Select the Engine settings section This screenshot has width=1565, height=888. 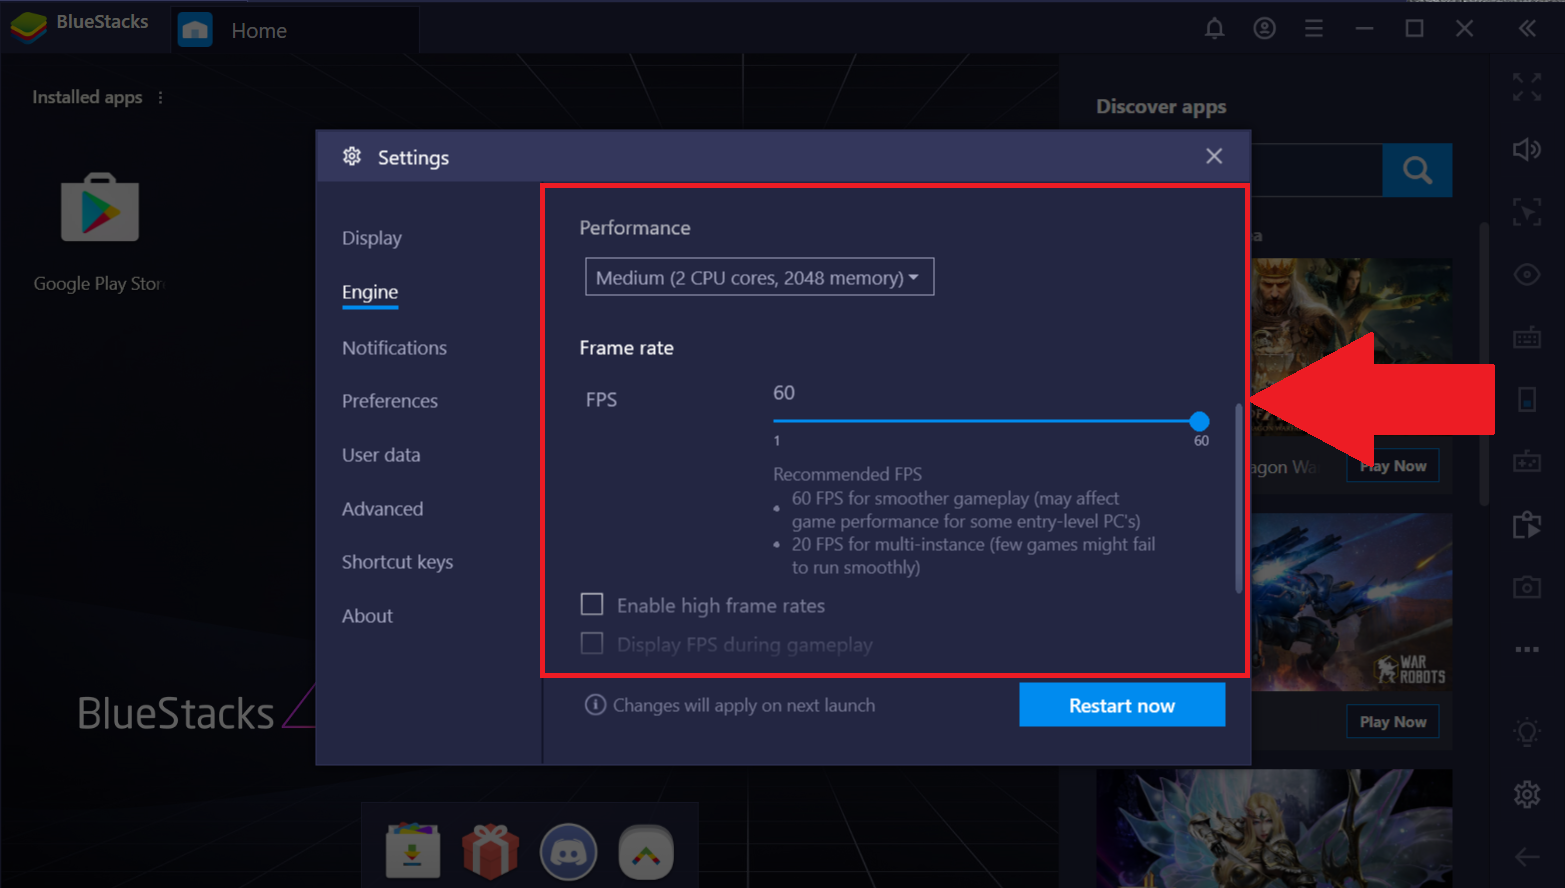(370, 292)
